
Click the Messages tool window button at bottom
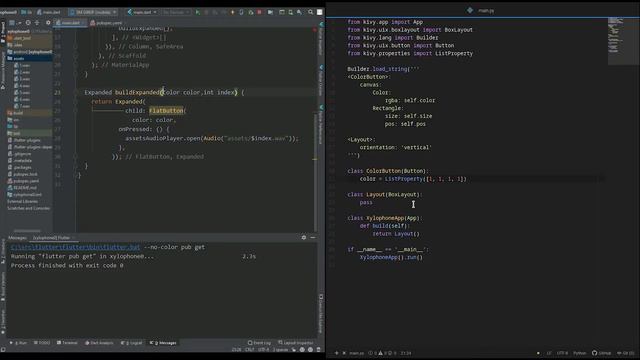163,343
